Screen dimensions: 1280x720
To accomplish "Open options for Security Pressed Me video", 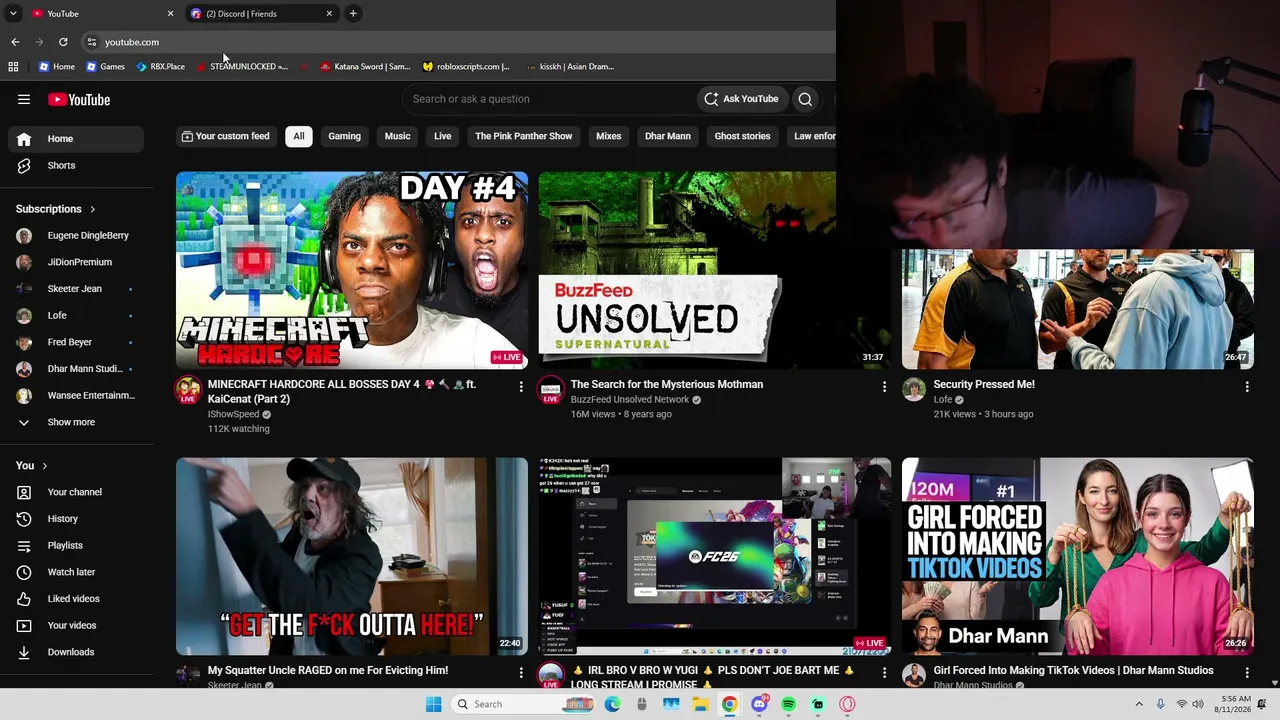I will 1247,386.
